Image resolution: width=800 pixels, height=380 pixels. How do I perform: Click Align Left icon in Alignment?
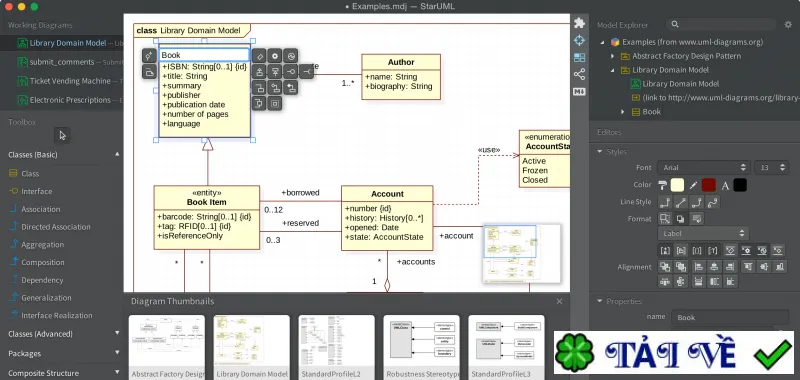pos(698,266)
